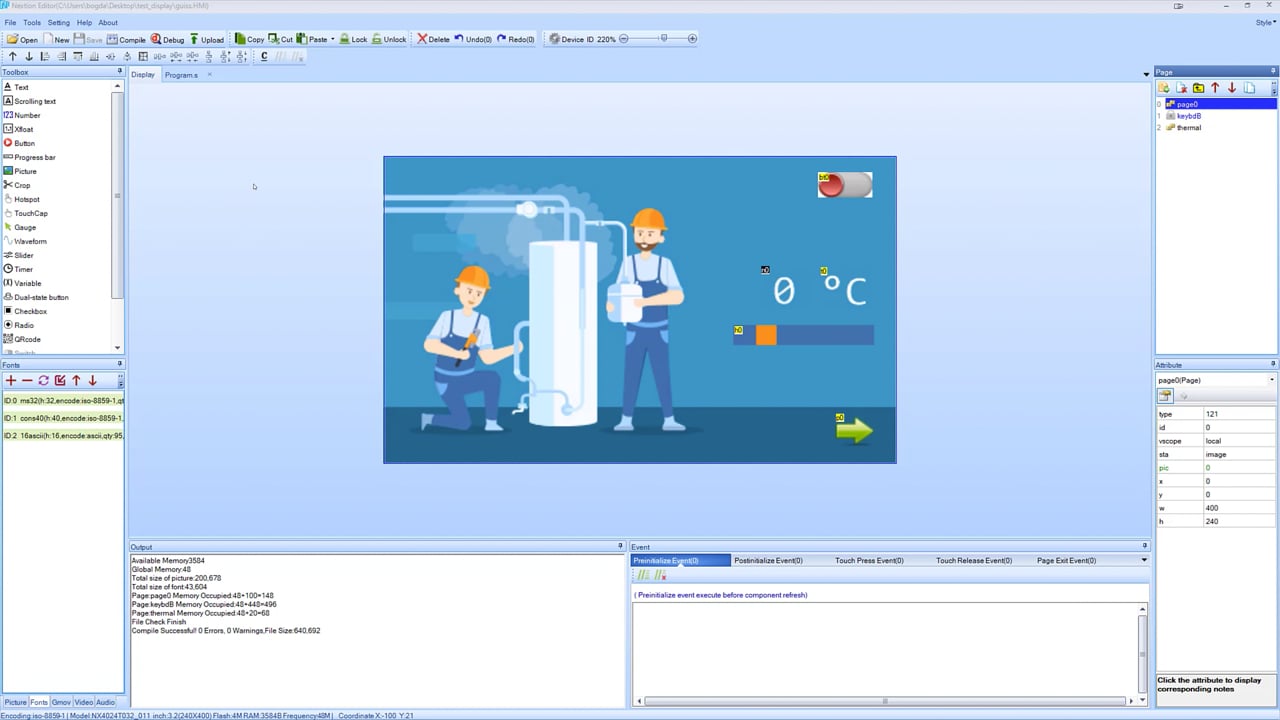Select the keybdB page in Page list
Image resolution: width=1280 pixels, height=720 pixels.
pos(1189,116)
